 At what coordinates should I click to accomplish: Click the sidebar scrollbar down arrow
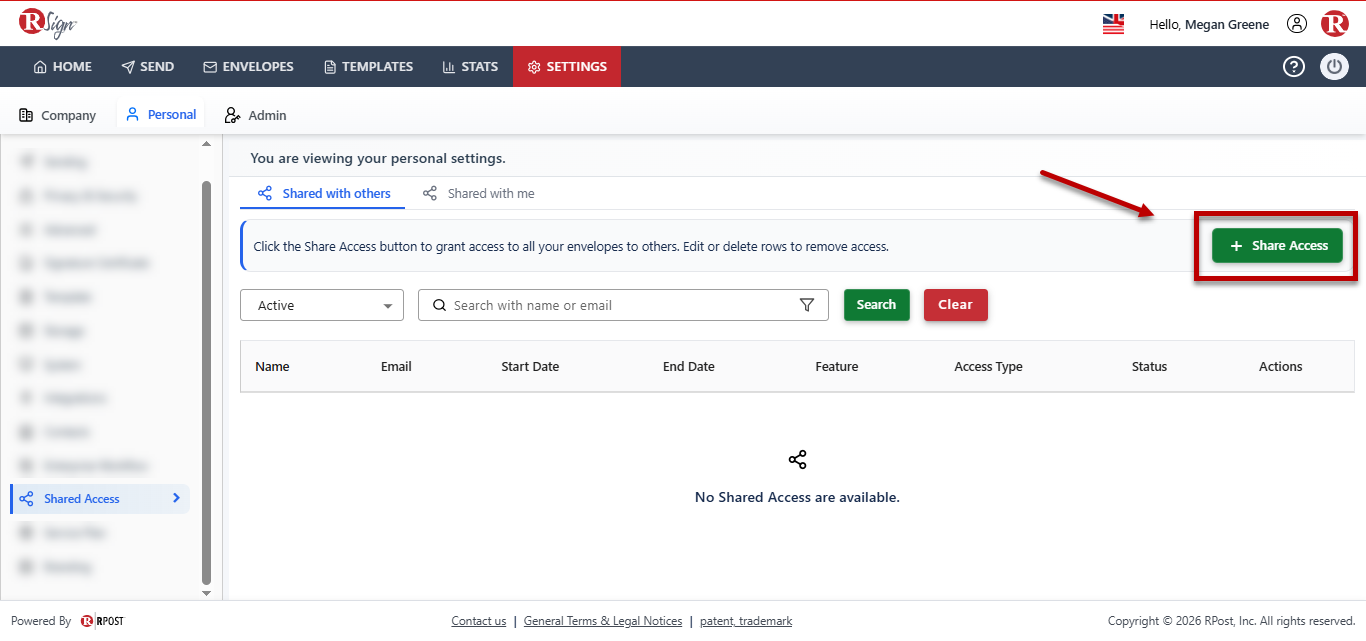[x=207, y=593]
